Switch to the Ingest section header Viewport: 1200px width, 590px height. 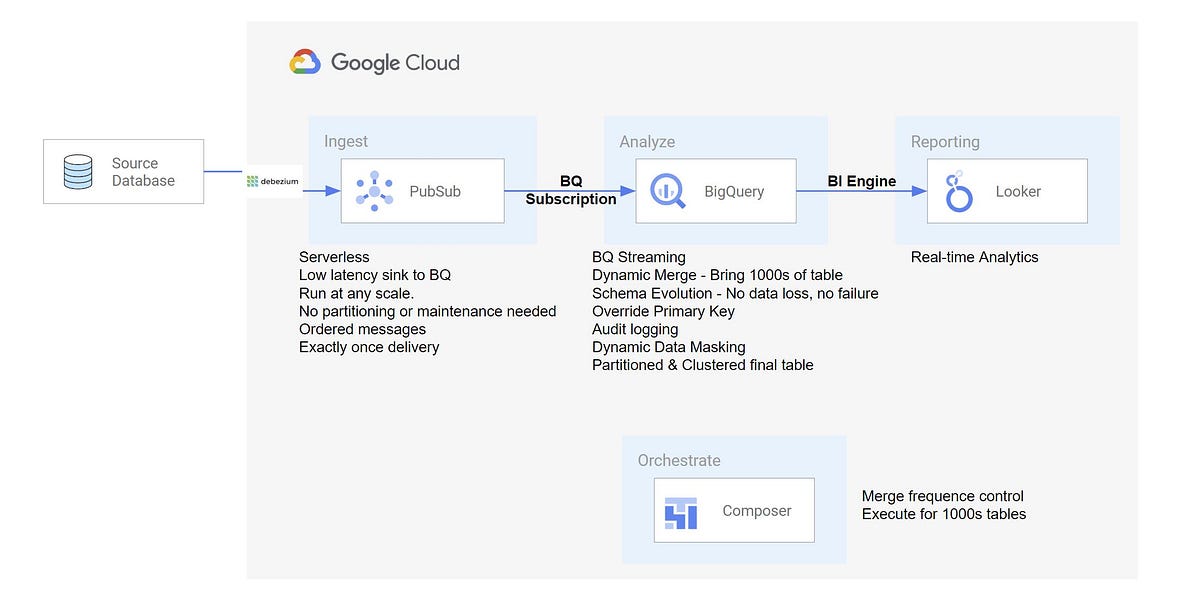pos(346,141)
